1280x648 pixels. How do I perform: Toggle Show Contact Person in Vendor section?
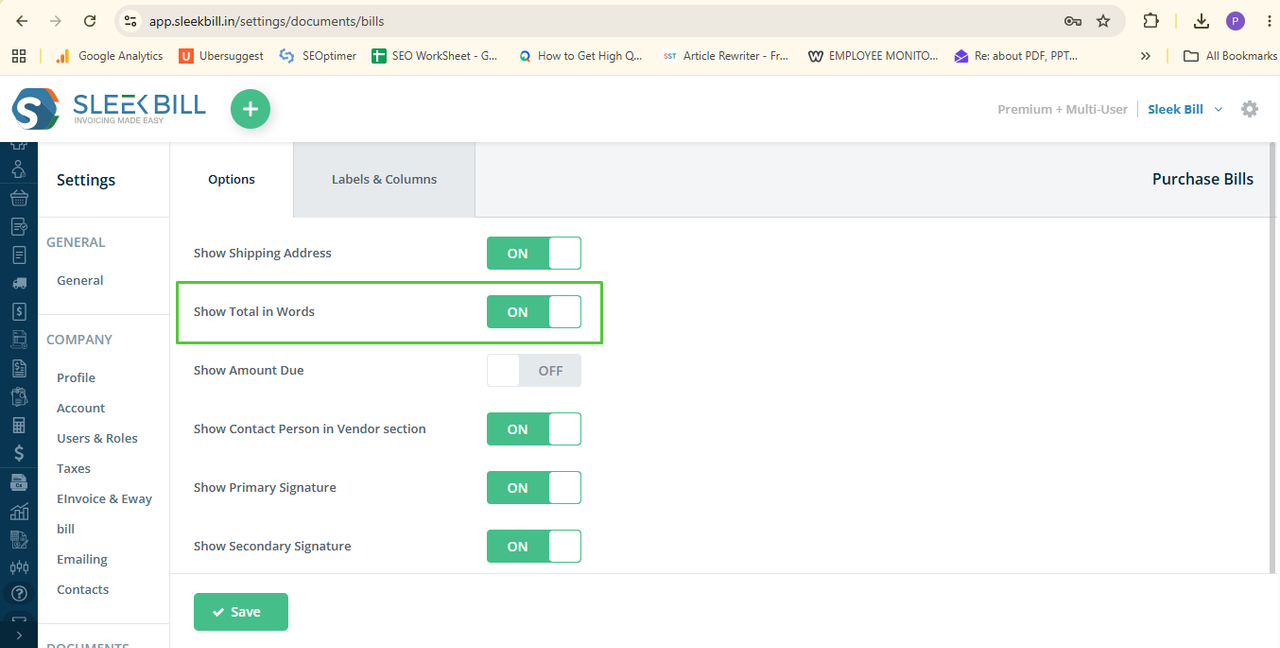point(534,429)
